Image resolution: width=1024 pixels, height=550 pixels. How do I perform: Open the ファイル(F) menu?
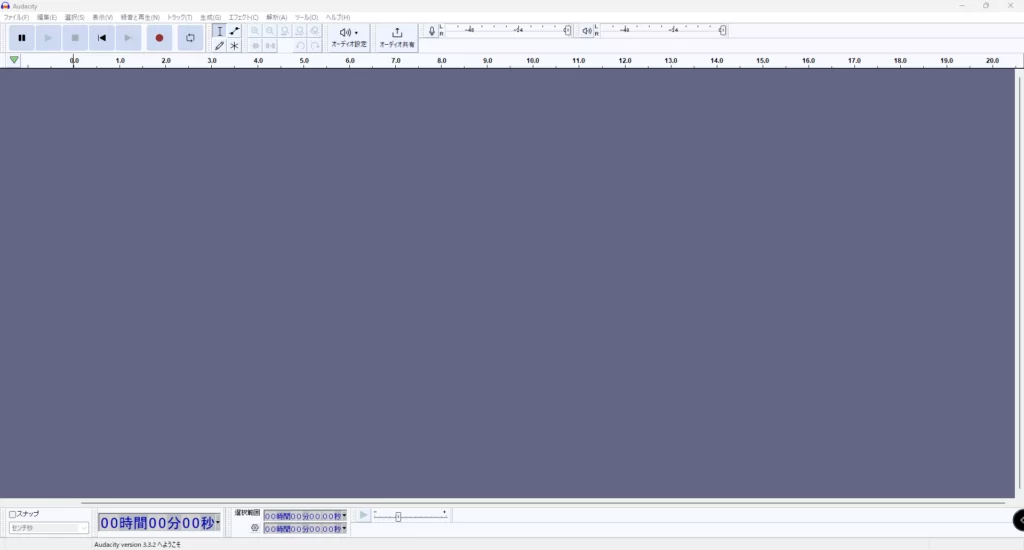click(16, 17)
